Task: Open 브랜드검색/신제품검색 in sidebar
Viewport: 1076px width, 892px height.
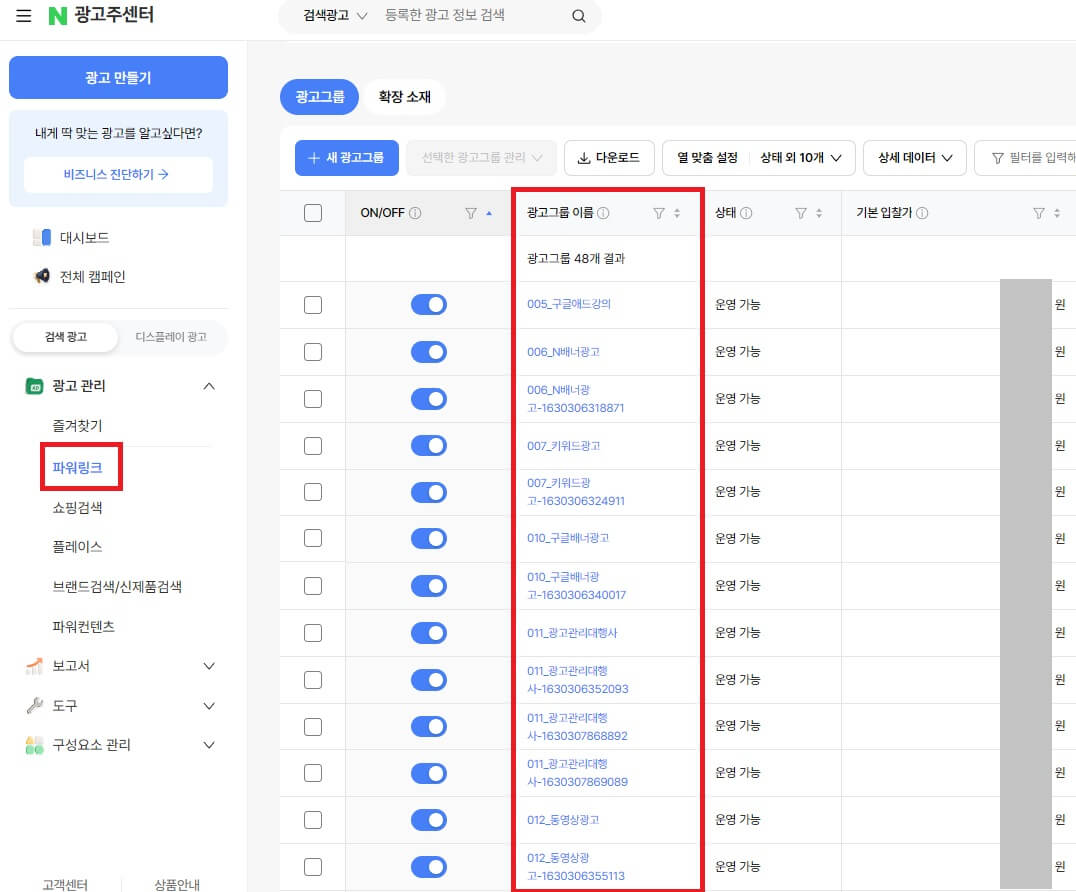Action: tap(117, 587)
